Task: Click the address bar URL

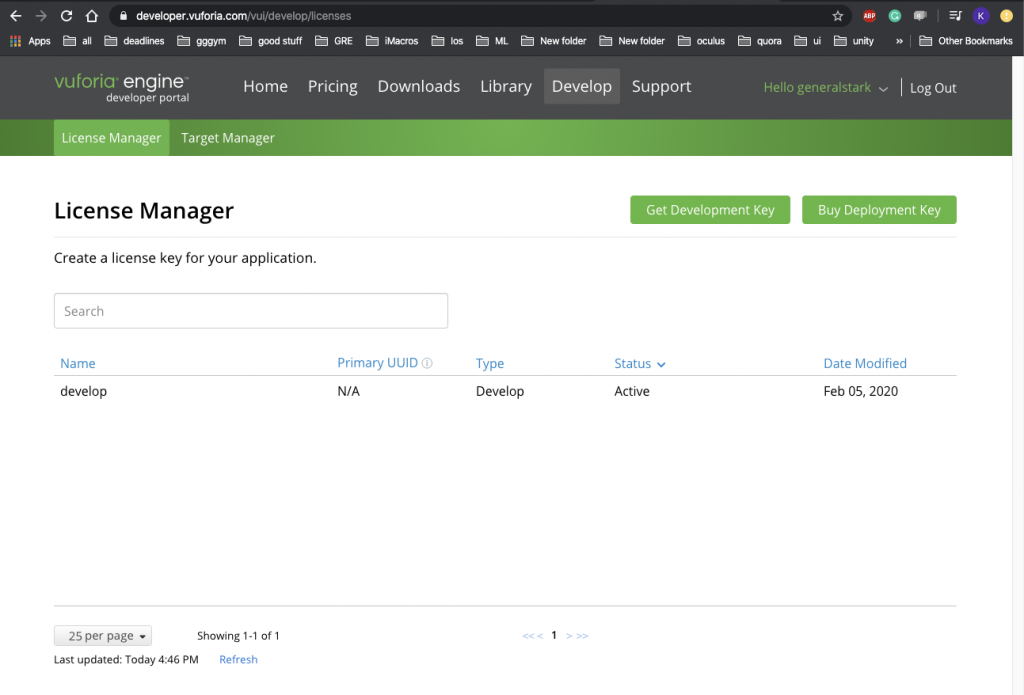Action: click(x=244, y=16)
